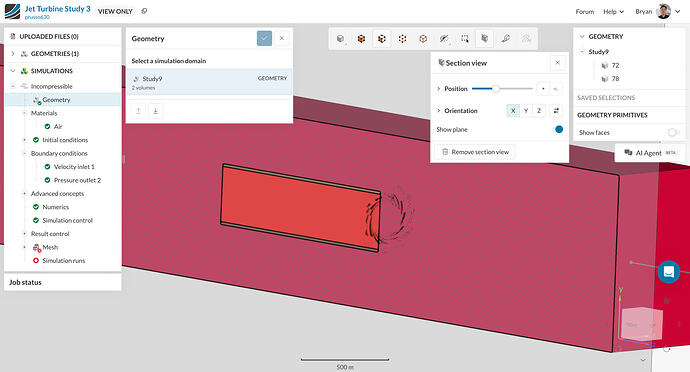Activate the select volumes tool
Viewport: 690px width, 372px height.
[x=361, y=39]
